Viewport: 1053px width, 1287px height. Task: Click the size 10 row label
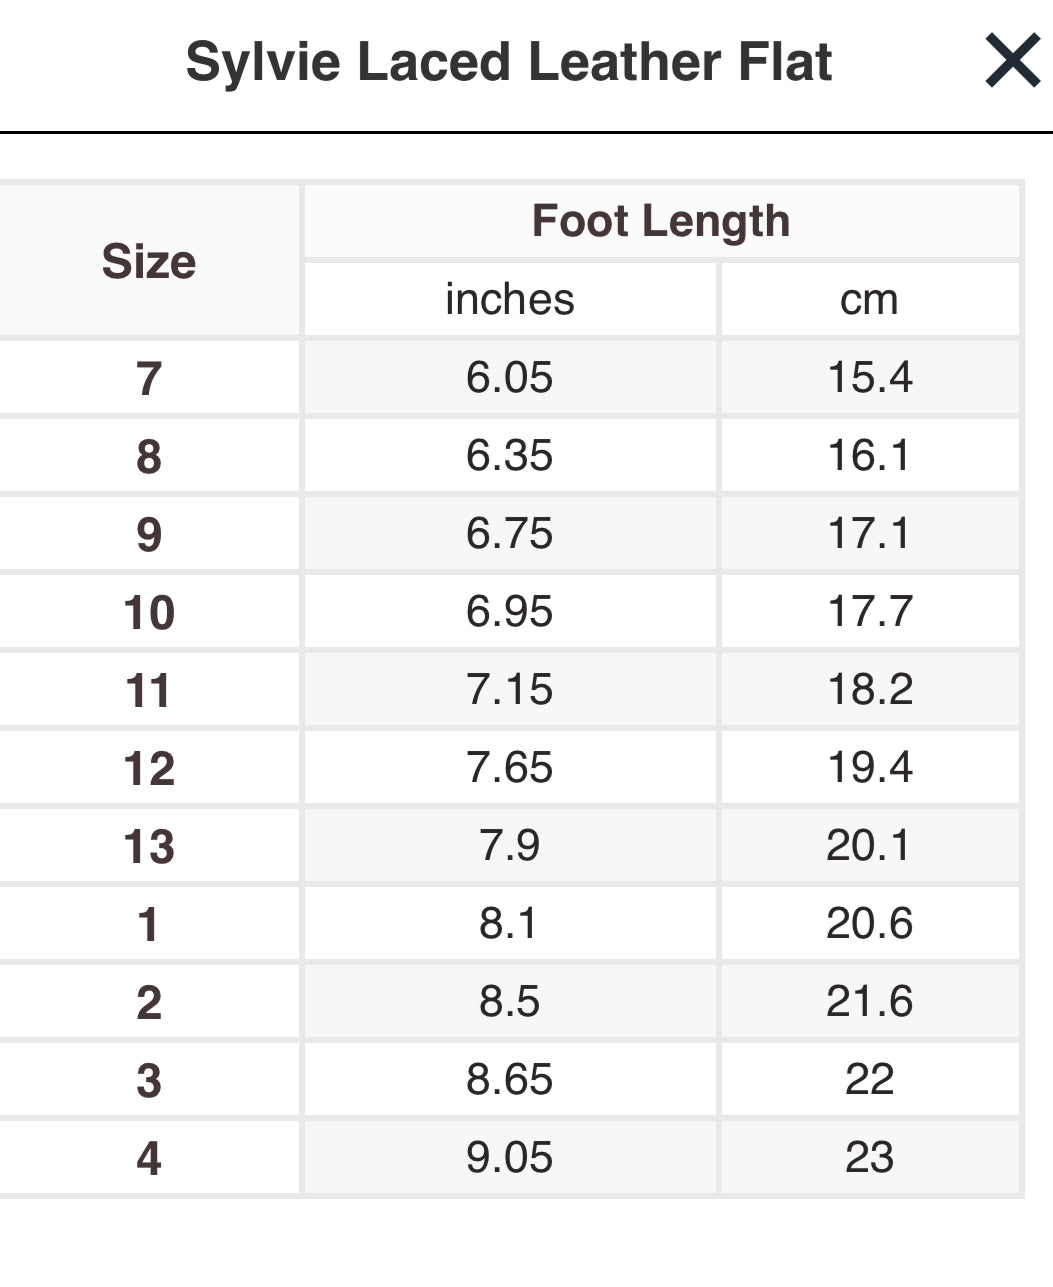click(x=149, y=612)
